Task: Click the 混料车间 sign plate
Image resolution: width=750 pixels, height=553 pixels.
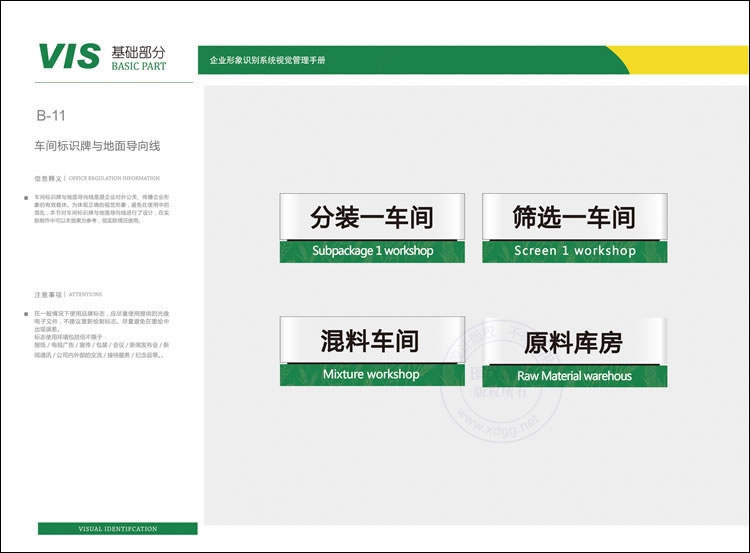Action: tap(370, 341)
